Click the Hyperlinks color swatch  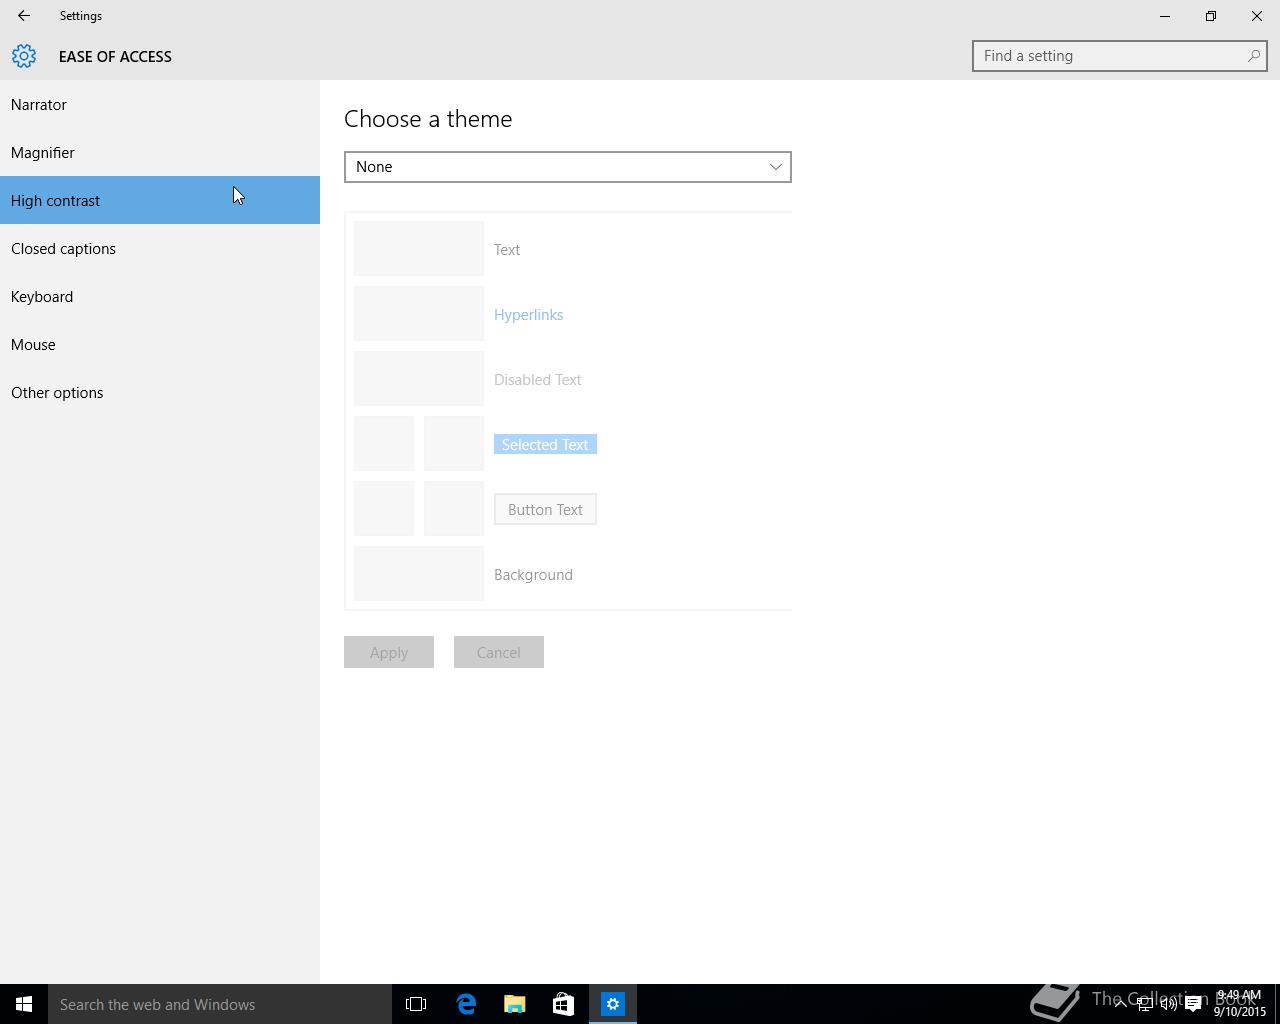coord(419,314)
